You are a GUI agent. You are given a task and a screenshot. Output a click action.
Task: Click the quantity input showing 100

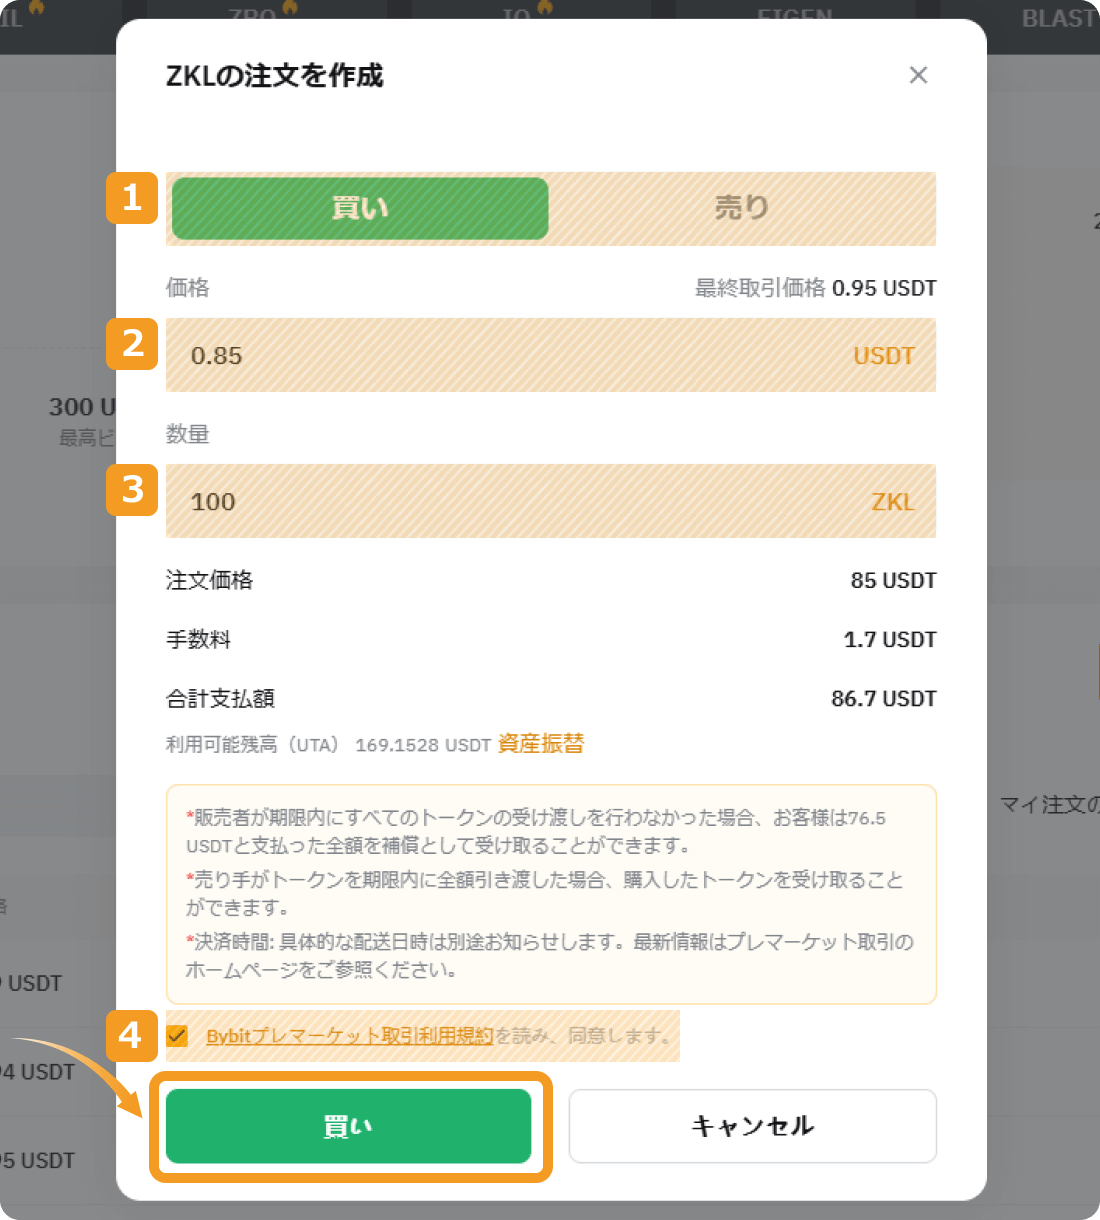click(551, 501)
